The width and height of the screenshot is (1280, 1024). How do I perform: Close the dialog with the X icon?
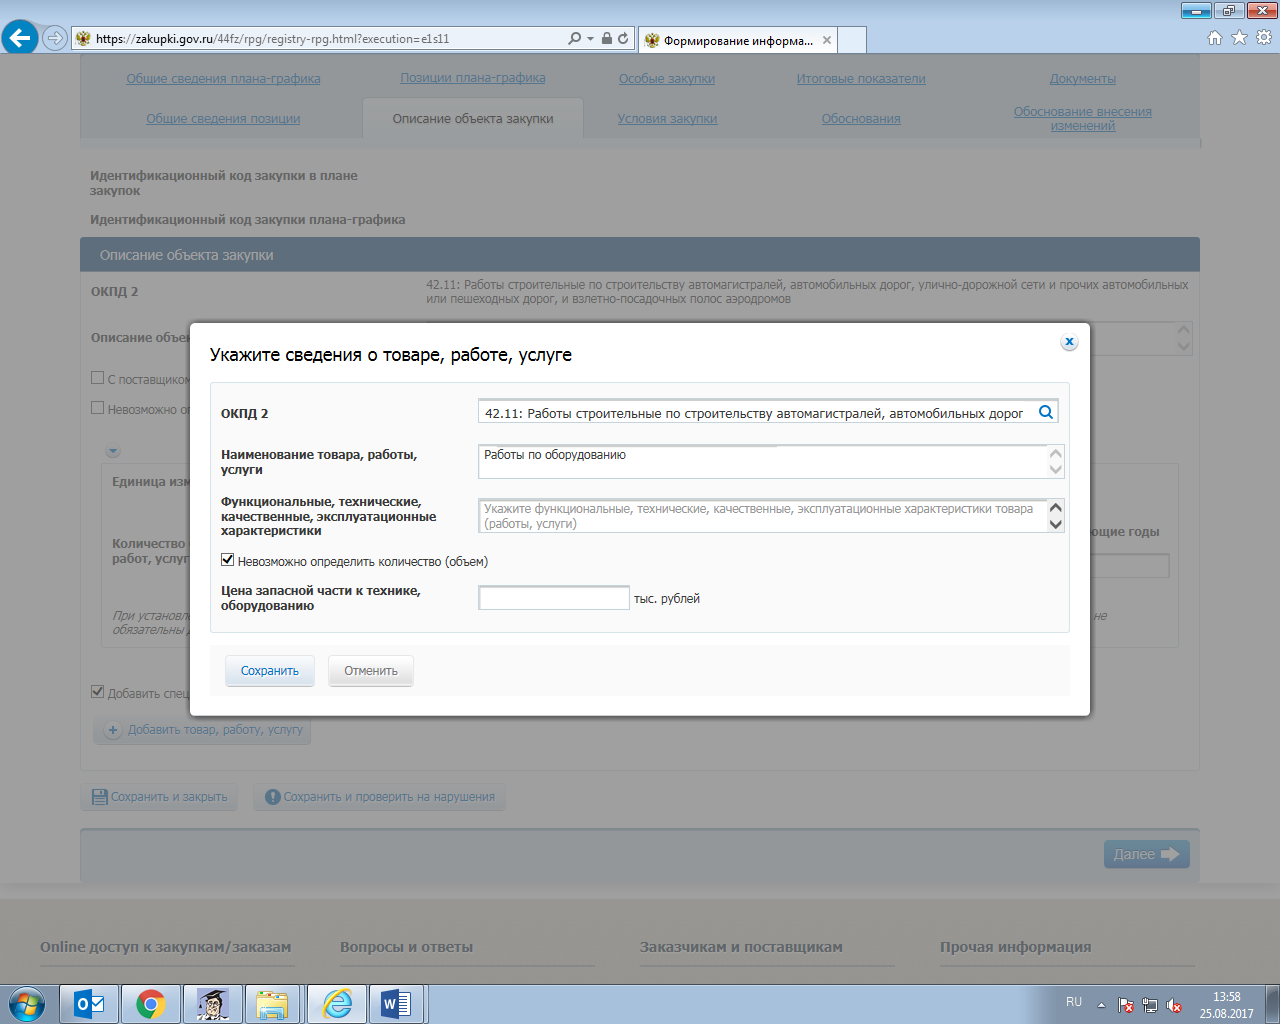point(1069,342)
